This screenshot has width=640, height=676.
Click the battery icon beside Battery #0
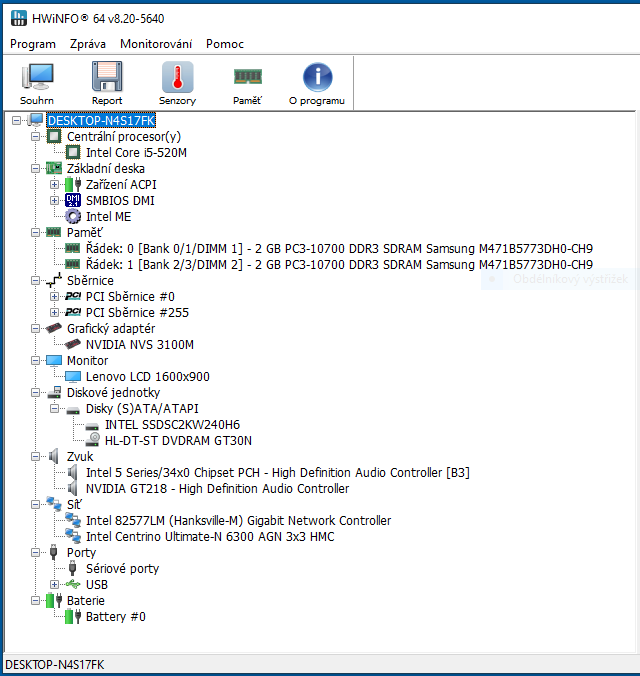pos(73,617)
